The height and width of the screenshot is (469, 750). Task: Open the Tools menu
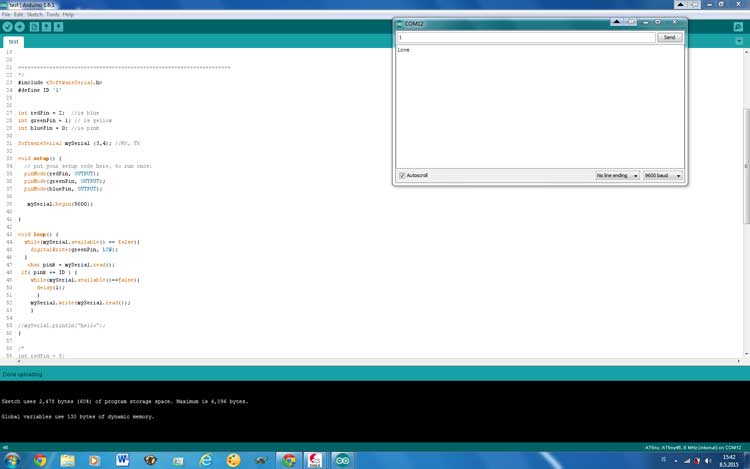tap(53, 15)
